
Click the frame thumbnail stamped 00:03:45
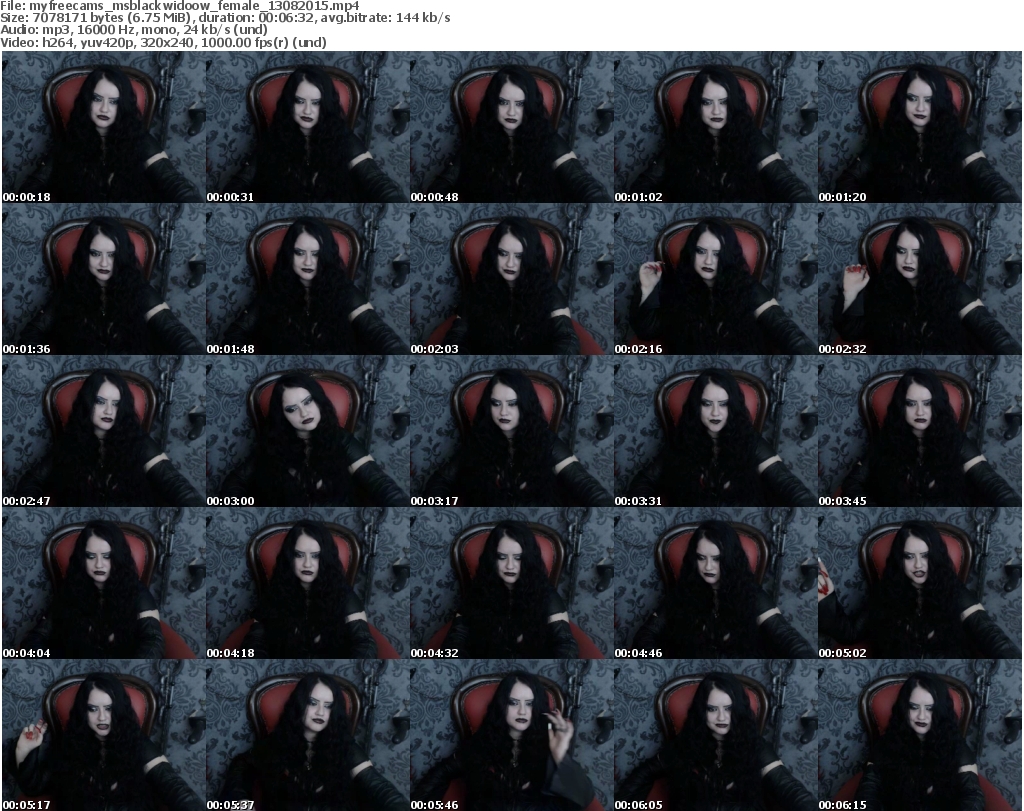(920, 431)
